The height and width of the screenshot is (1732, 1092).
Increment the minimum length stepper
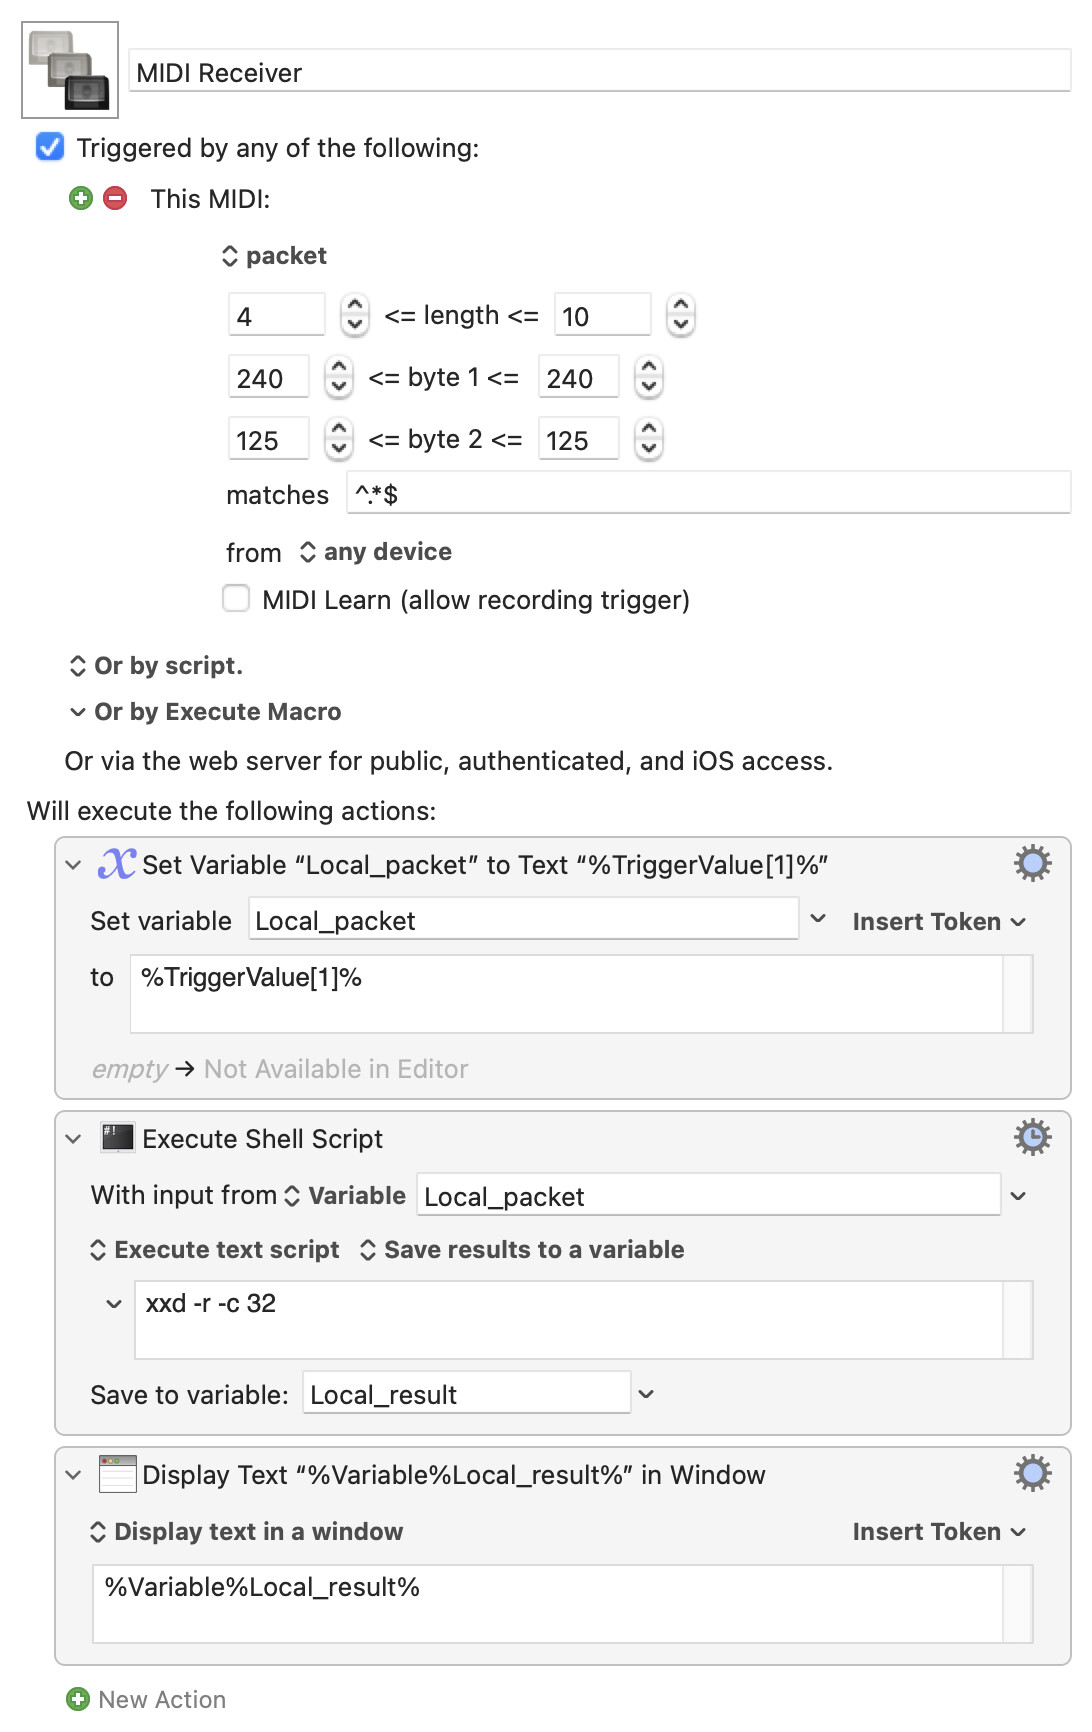point(354,305)
